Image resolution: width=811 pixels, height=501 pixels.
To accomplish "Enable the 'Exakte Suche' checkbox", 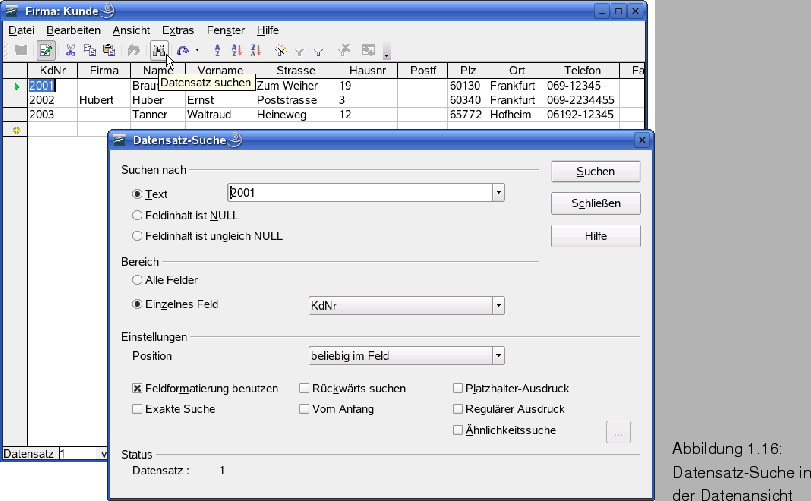I will (138, 409).
